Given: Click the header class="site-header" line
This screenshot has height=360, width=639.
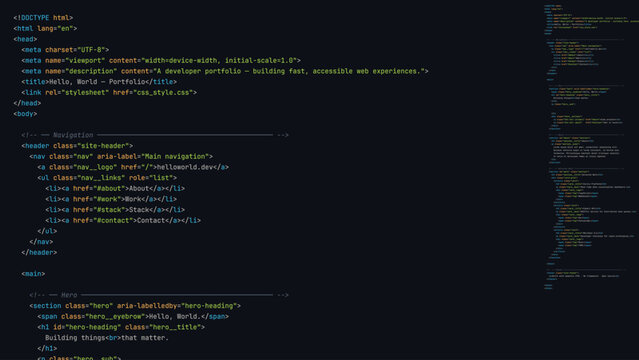Looking at the screenshot, I should click(x=77, y=146).
